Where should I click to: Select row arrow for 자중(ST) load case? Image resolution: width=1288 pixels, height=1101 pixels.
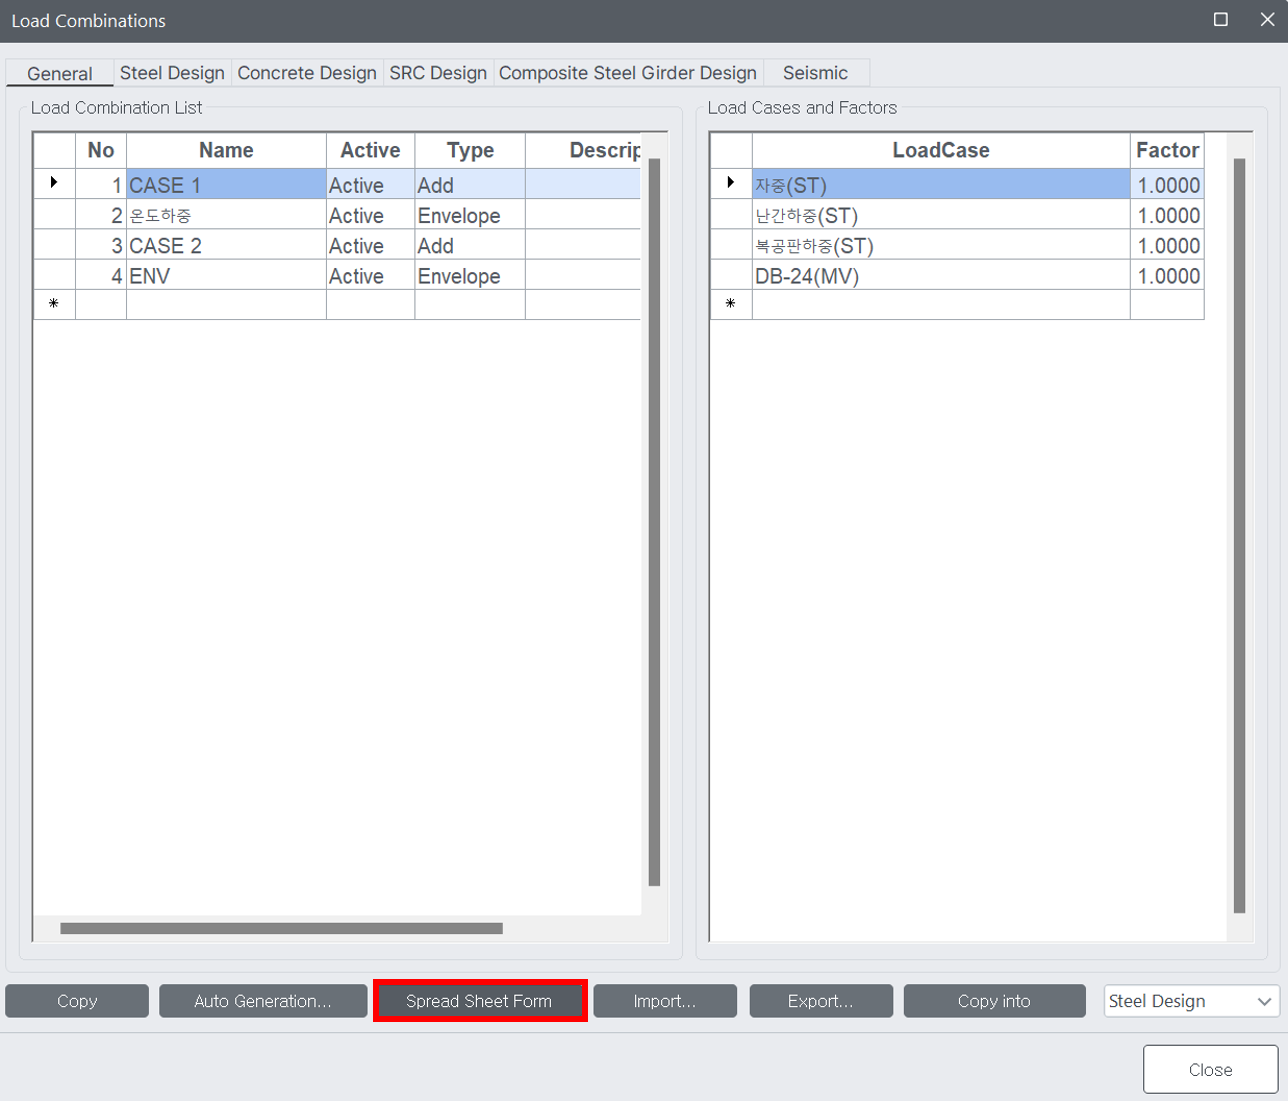pyautogui.click(x=731, y=184)
